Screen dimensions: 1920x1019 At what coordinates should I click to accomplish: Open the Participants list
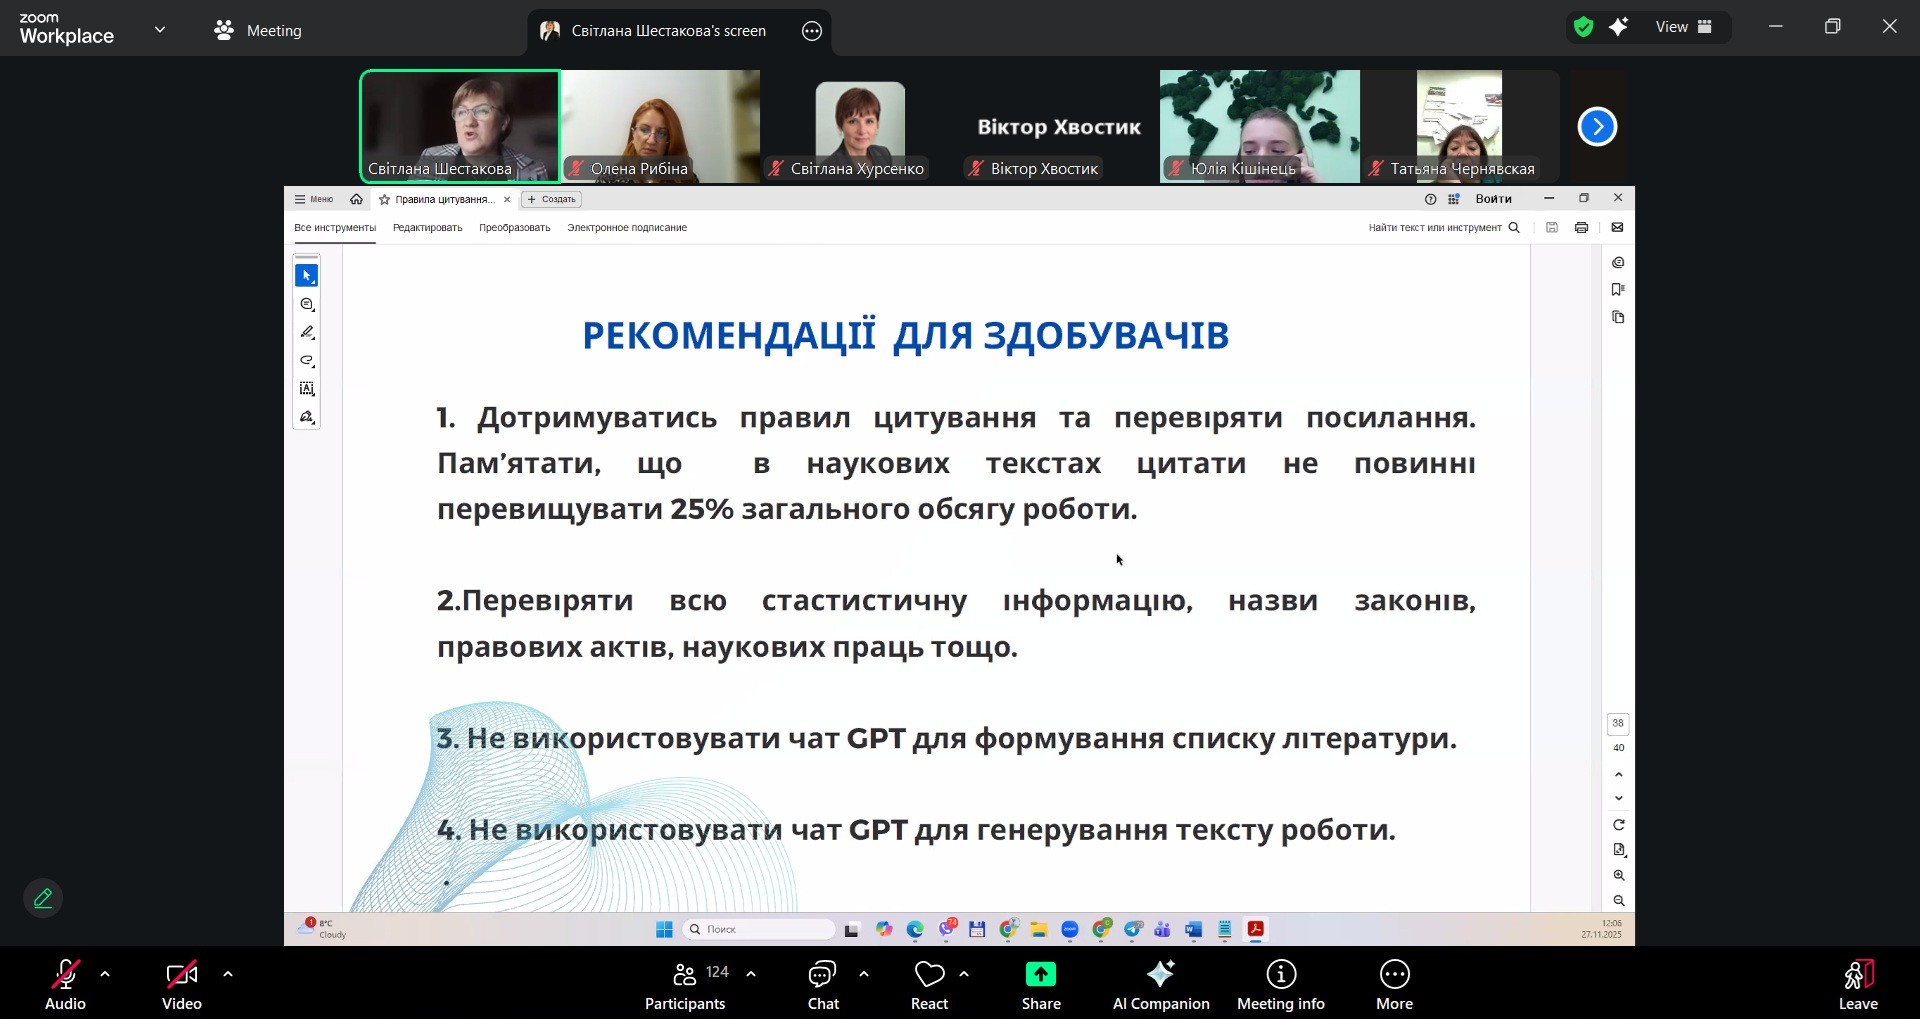686,984
